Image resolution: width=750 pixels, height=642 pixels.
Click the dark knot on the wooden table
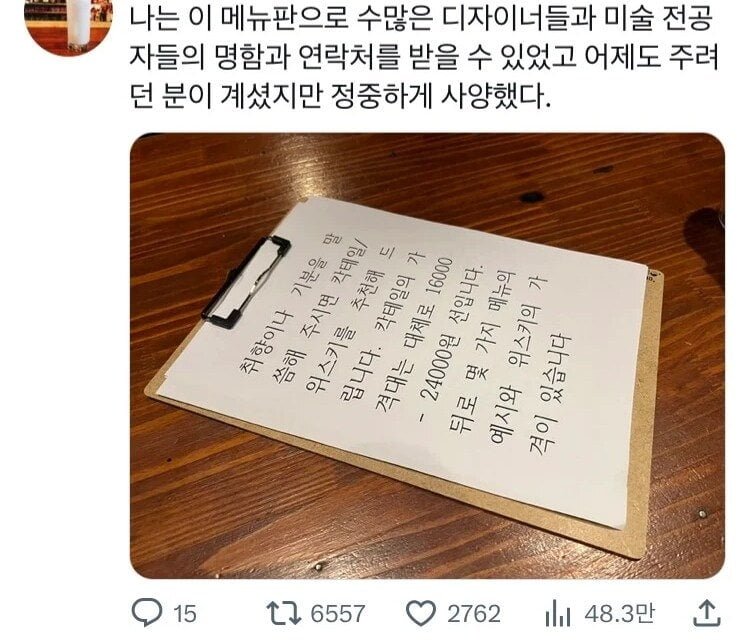point(531,197)
